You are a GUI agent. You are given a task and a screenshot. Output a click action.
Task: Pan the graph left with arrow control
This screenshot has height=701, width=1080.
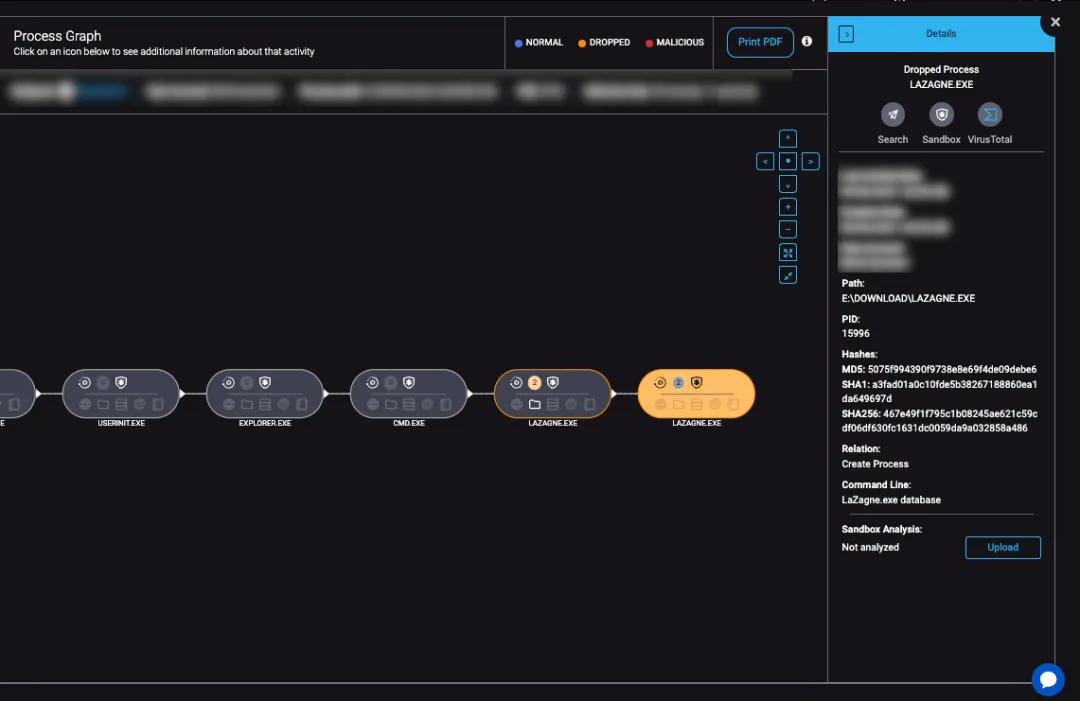765,161
